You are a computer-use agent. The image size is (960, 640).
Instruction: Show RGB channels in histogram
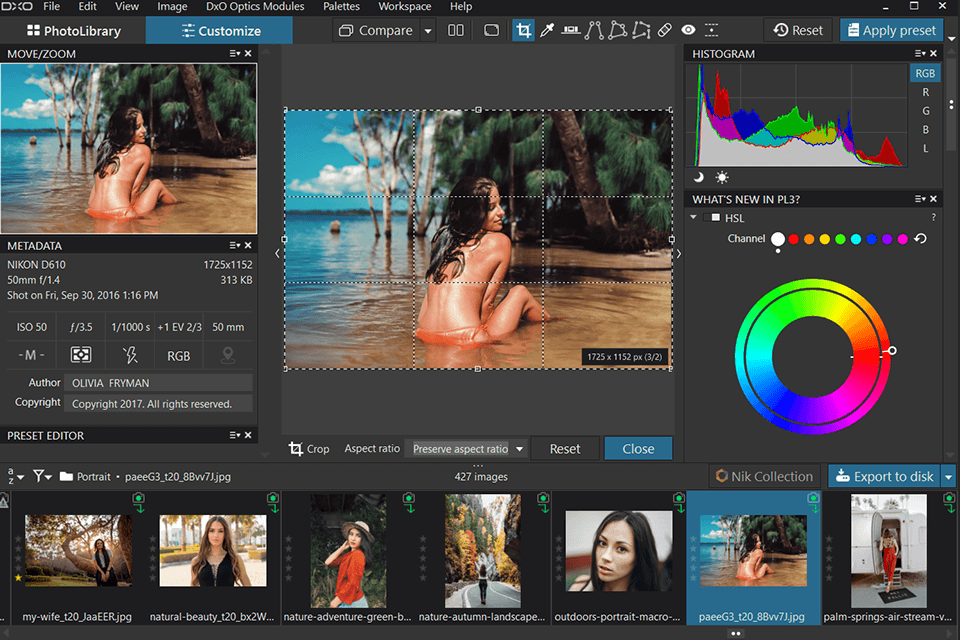pyautogui.click(x=925, y=73)
